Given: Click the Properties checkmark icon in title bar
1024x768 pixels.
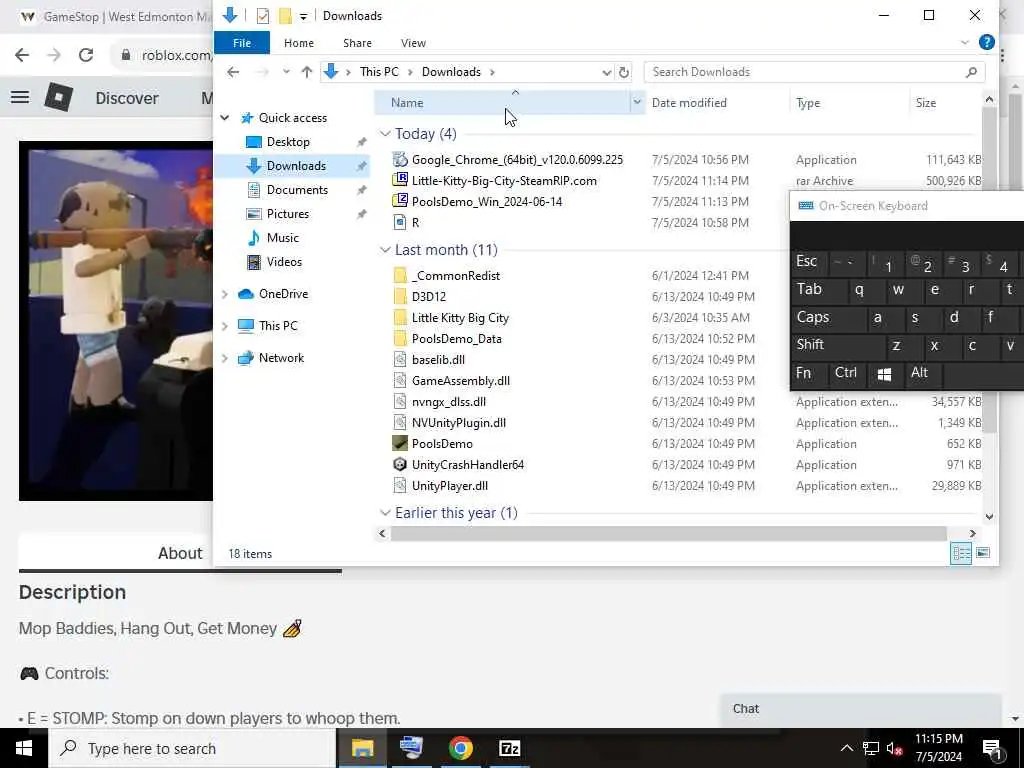Looking at the screenshot, I should point(263,16).
